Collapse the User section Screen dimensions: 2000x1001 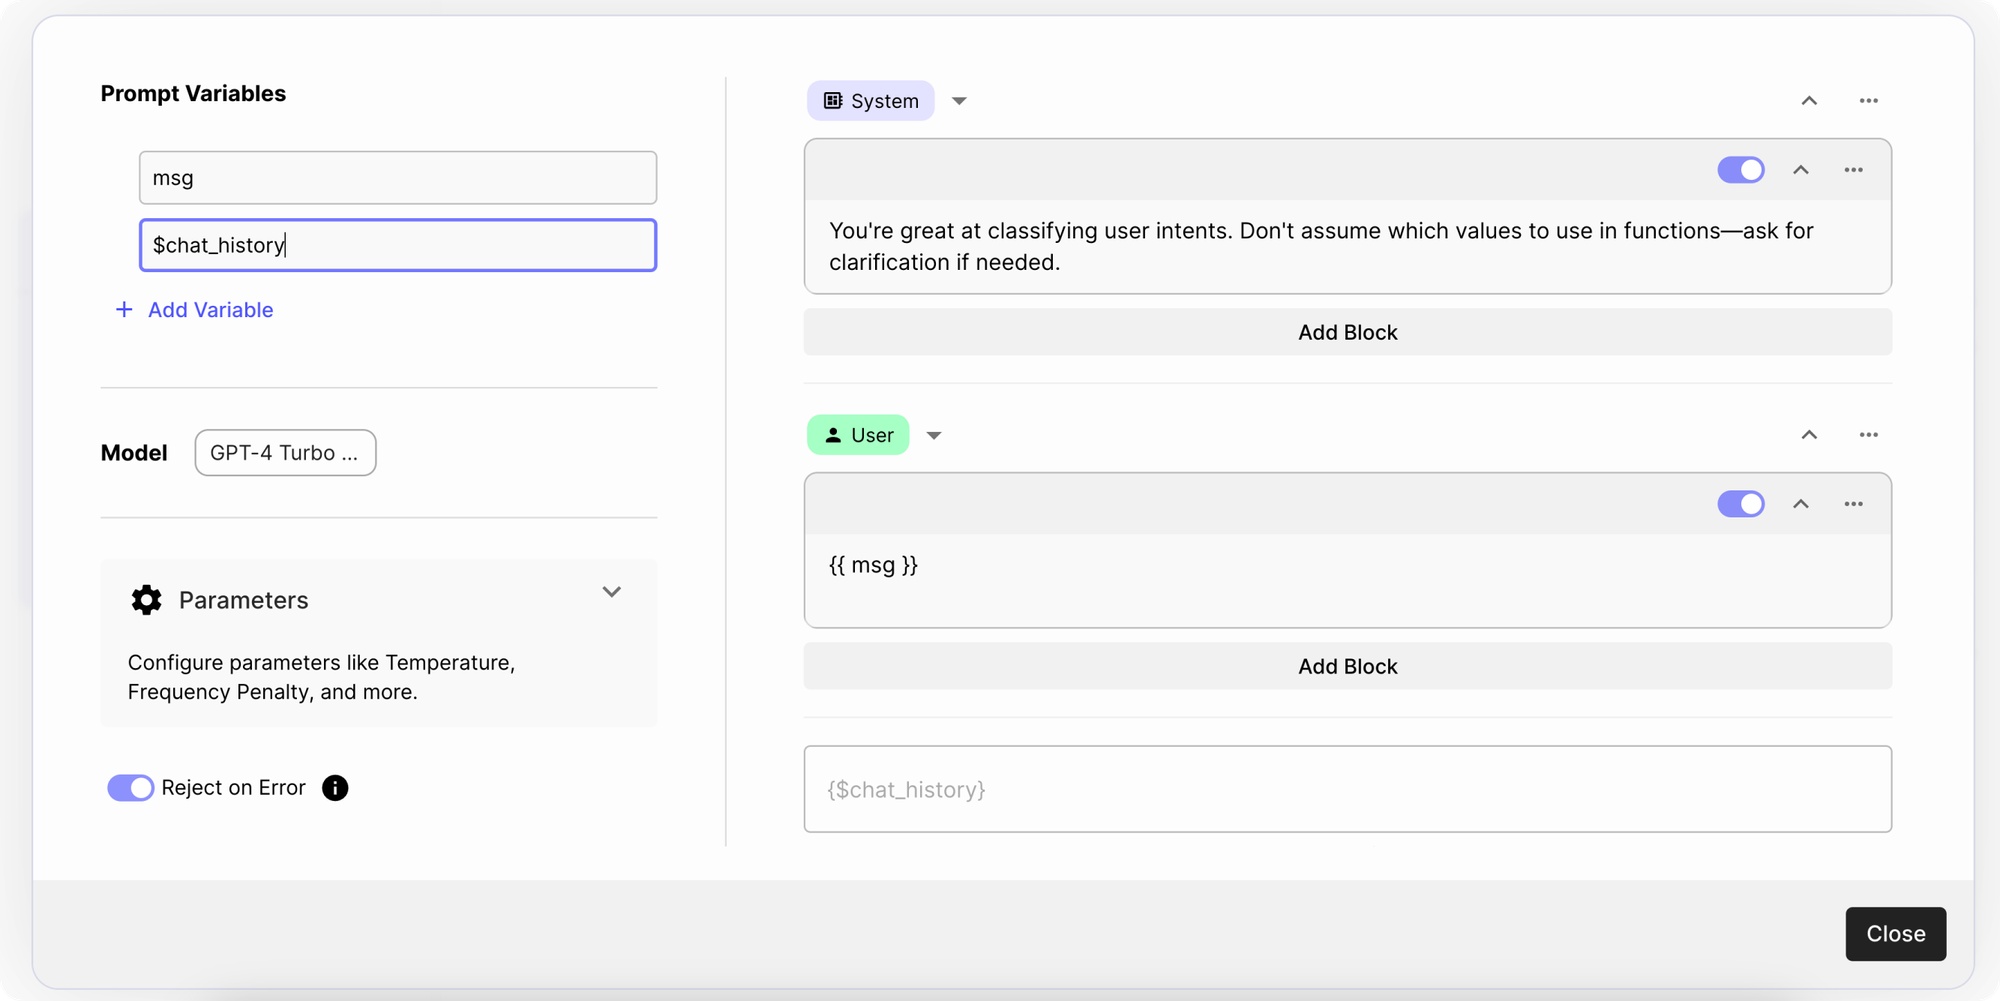pos(1809,435)
